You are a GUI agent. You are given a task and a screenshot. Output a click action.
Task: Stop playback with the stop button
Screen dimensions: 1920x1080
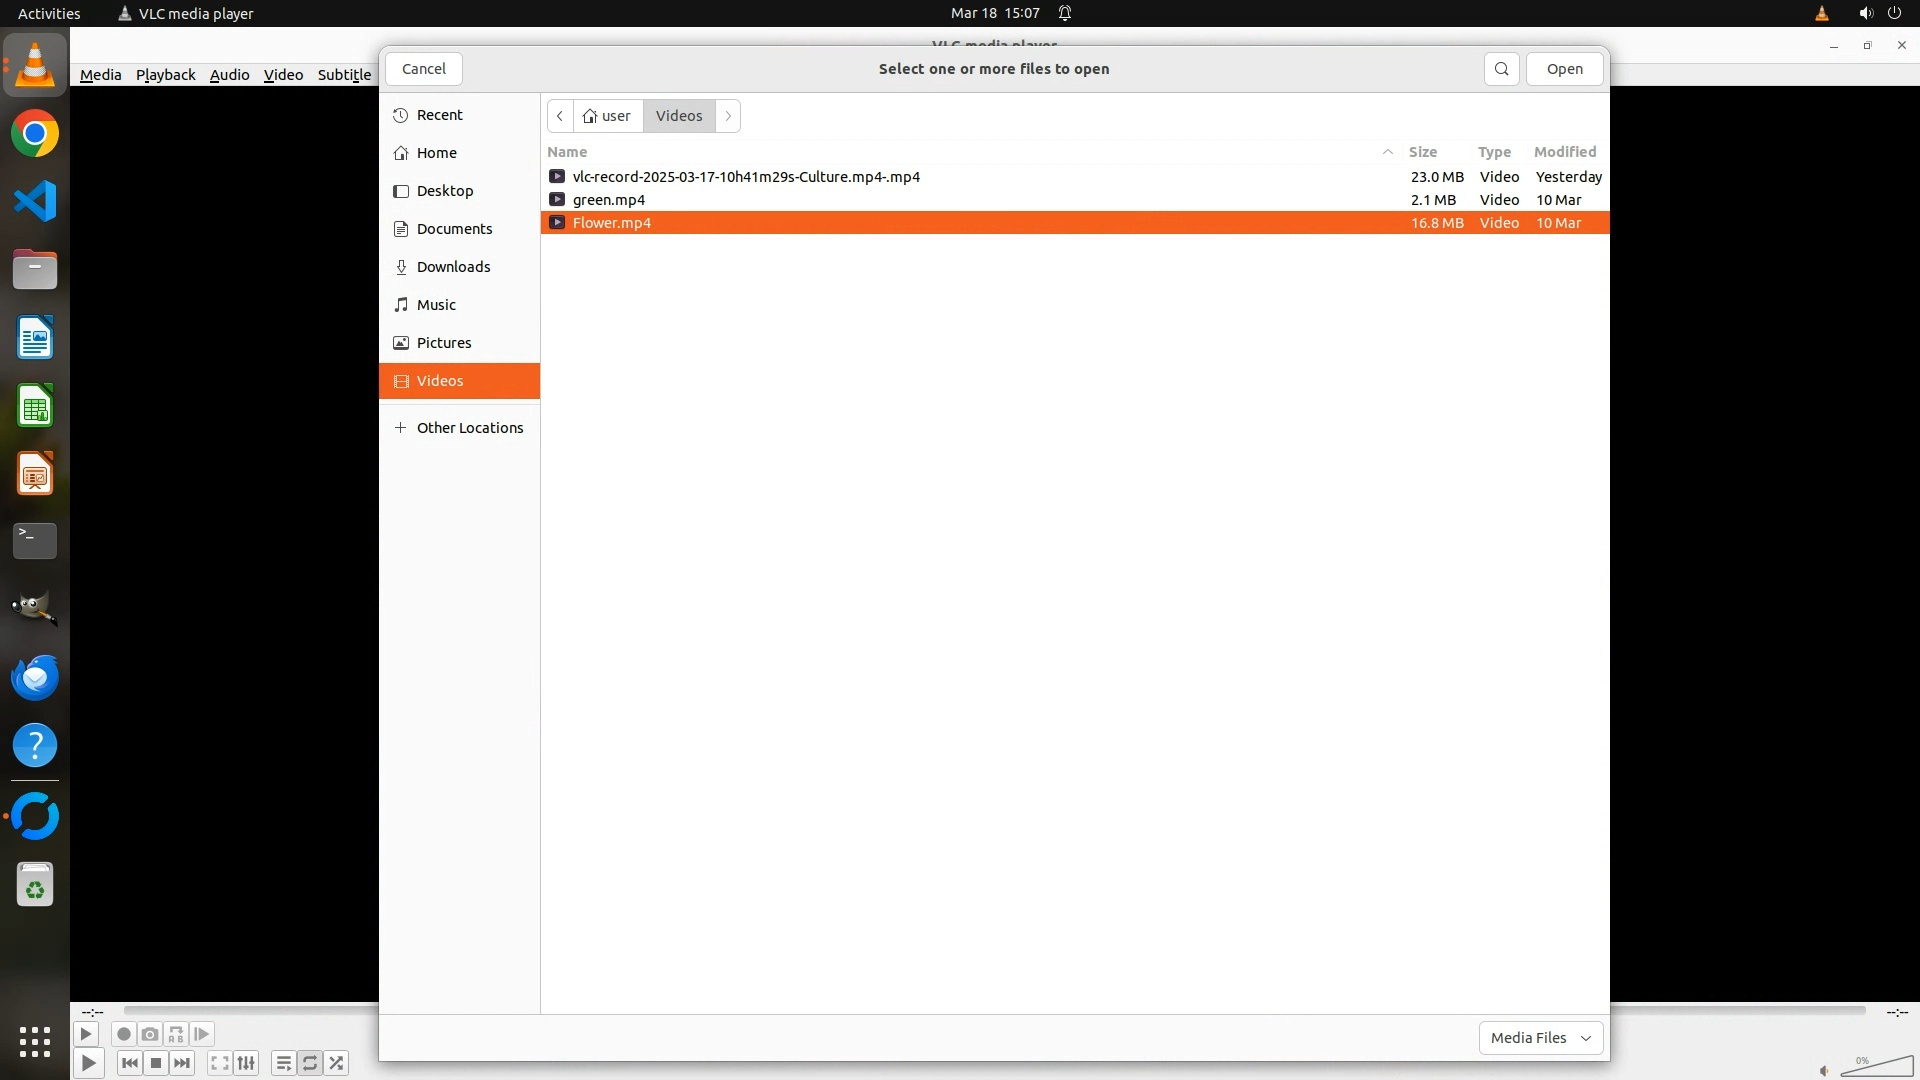pyautogui.click(x=156, y=1063)
